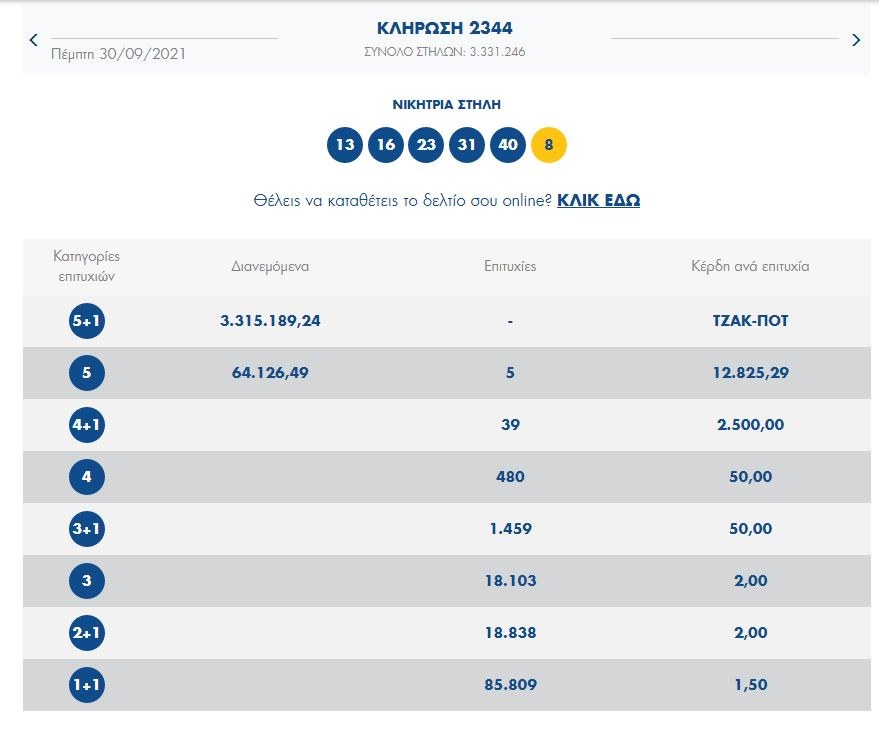Select winning number ball 40
The height and width of the screenshot is (730, 879).
tap(508, 145)
